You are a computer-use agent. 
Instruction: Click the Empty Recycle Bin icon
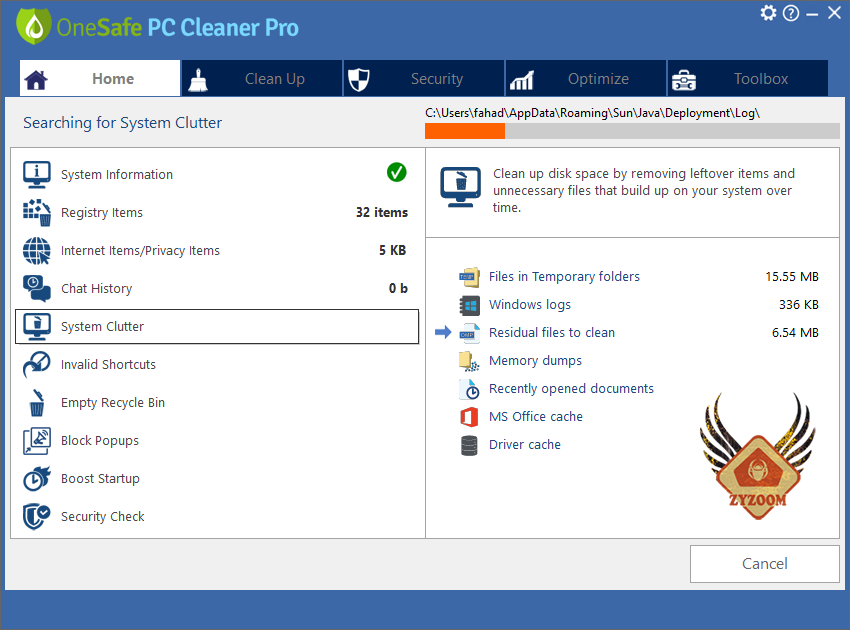pos(37,402)
